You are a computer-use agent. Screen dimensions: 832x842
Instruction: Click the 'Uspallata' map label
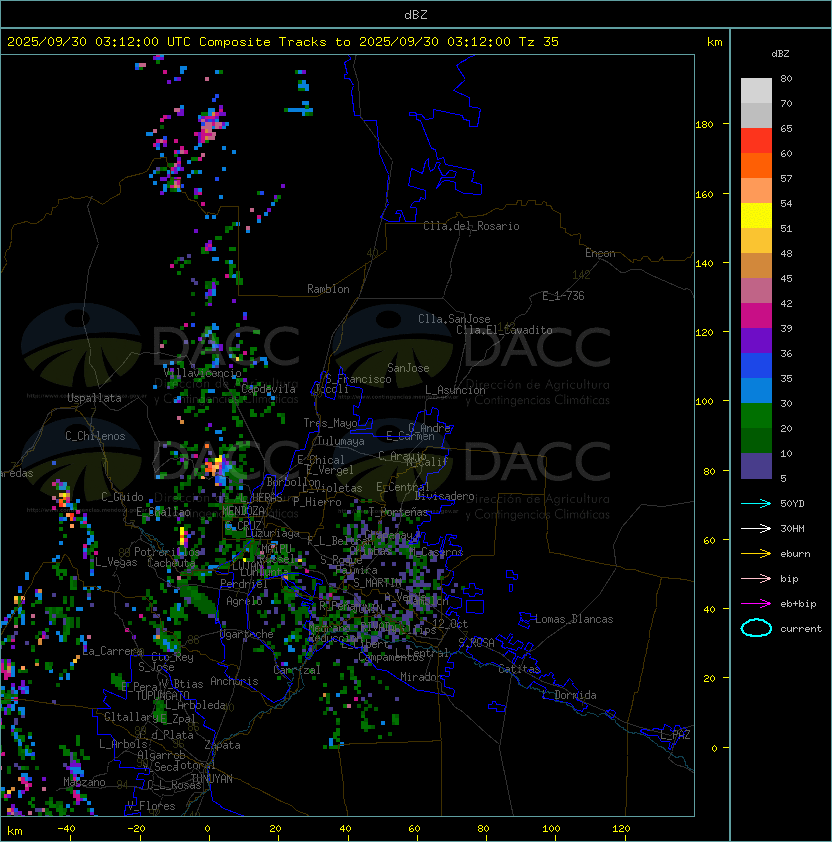94,398
